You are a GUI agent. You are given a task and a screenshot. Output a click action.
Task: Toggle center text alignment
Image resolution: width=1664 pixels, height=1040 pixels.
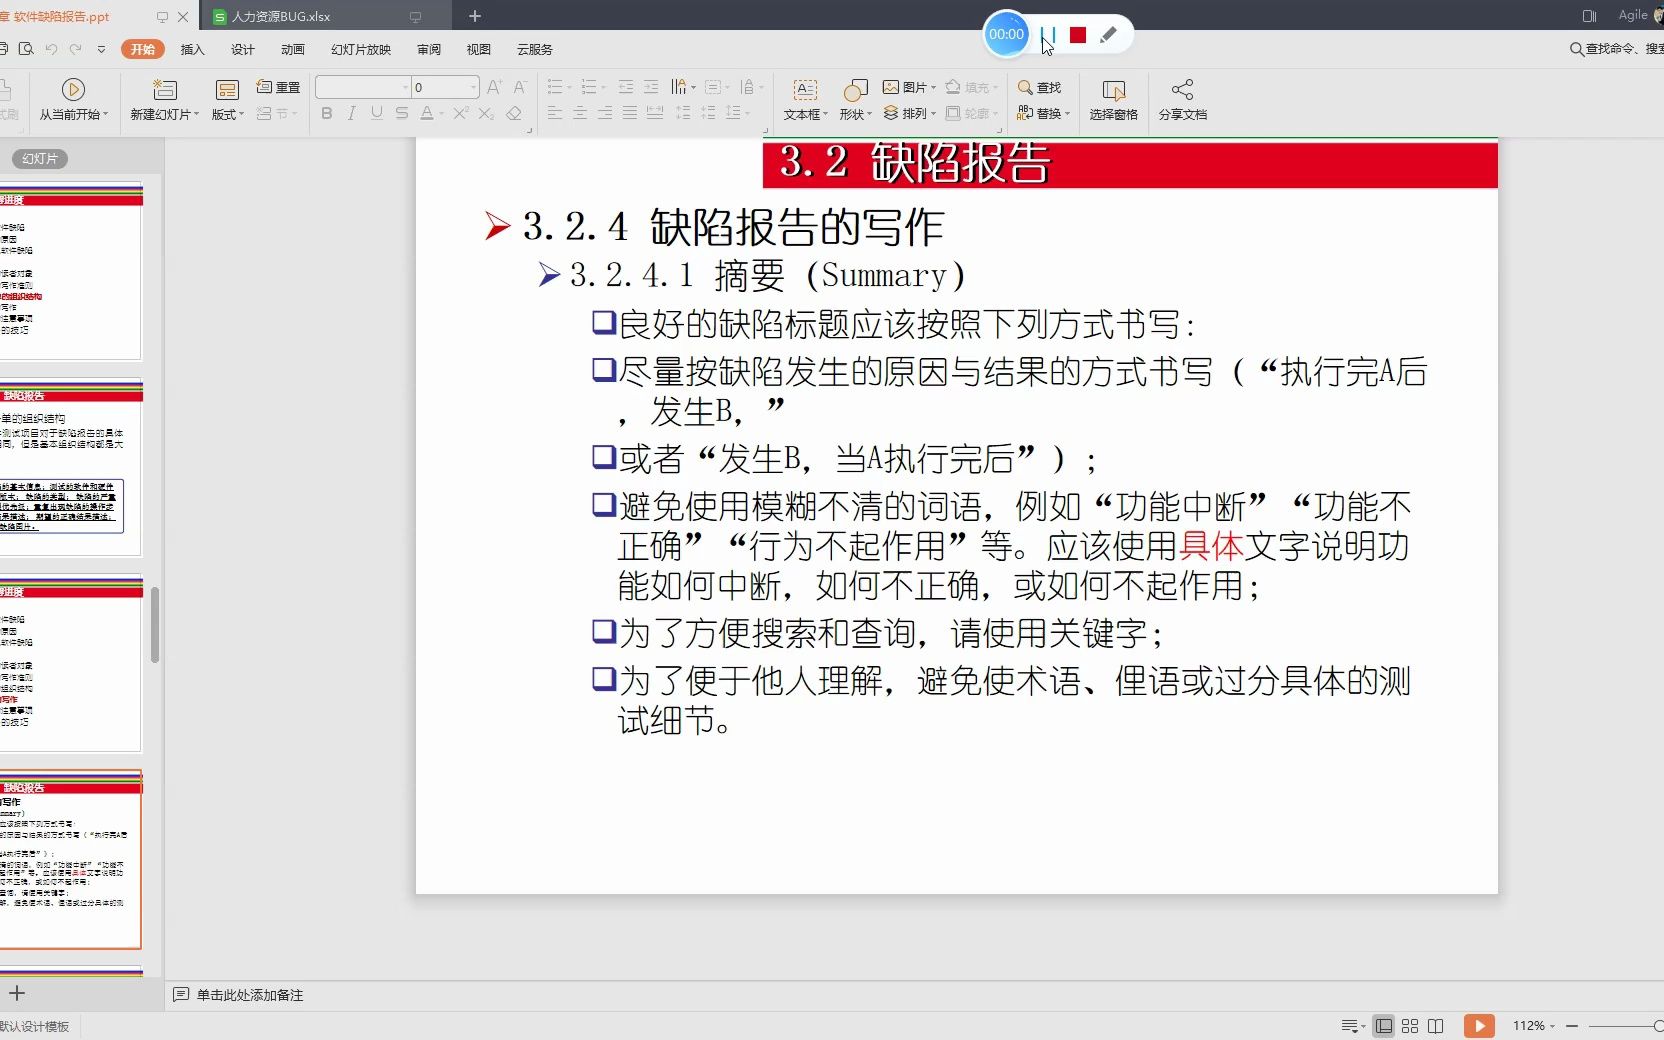point(580,114)
